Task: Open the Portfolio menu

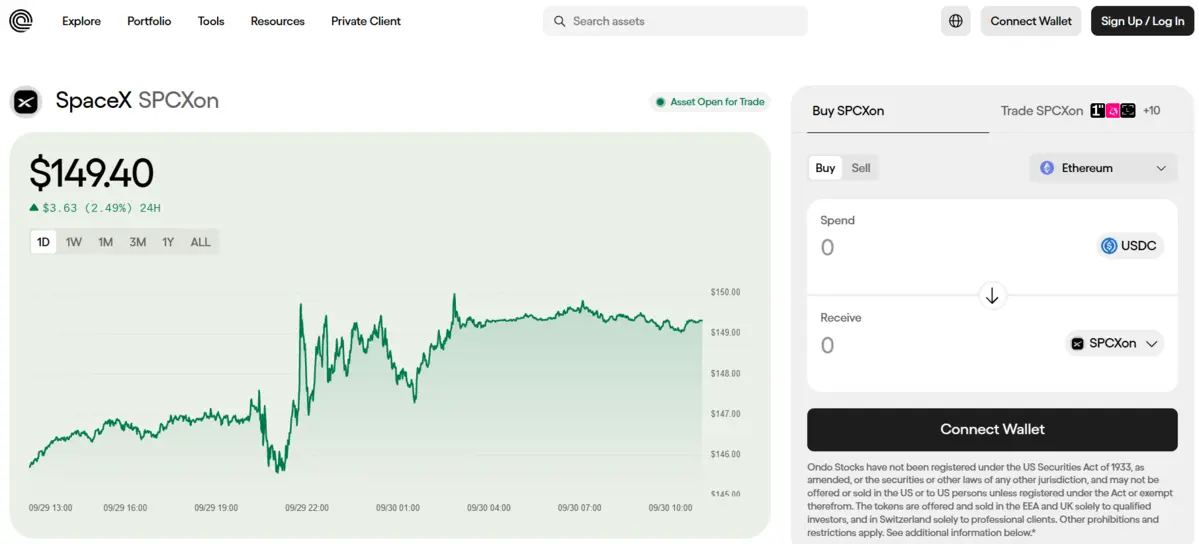Action: coord(149,21)
